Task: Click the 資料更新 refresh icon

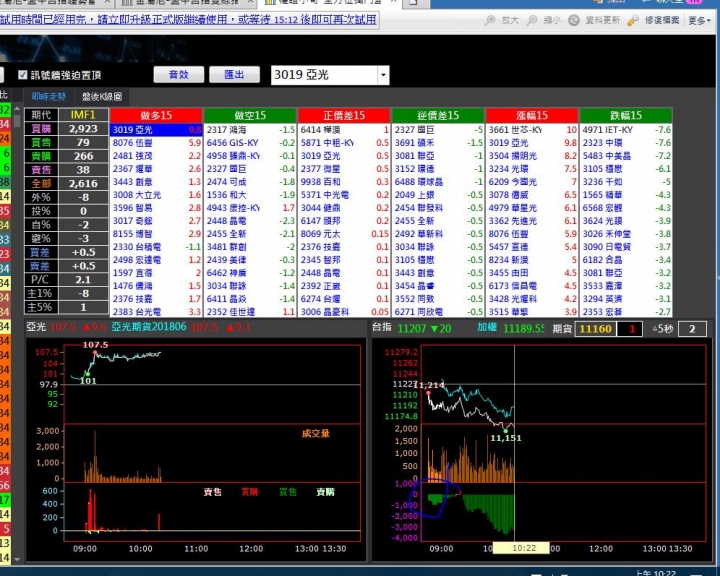Action: (x=574, y=20)
